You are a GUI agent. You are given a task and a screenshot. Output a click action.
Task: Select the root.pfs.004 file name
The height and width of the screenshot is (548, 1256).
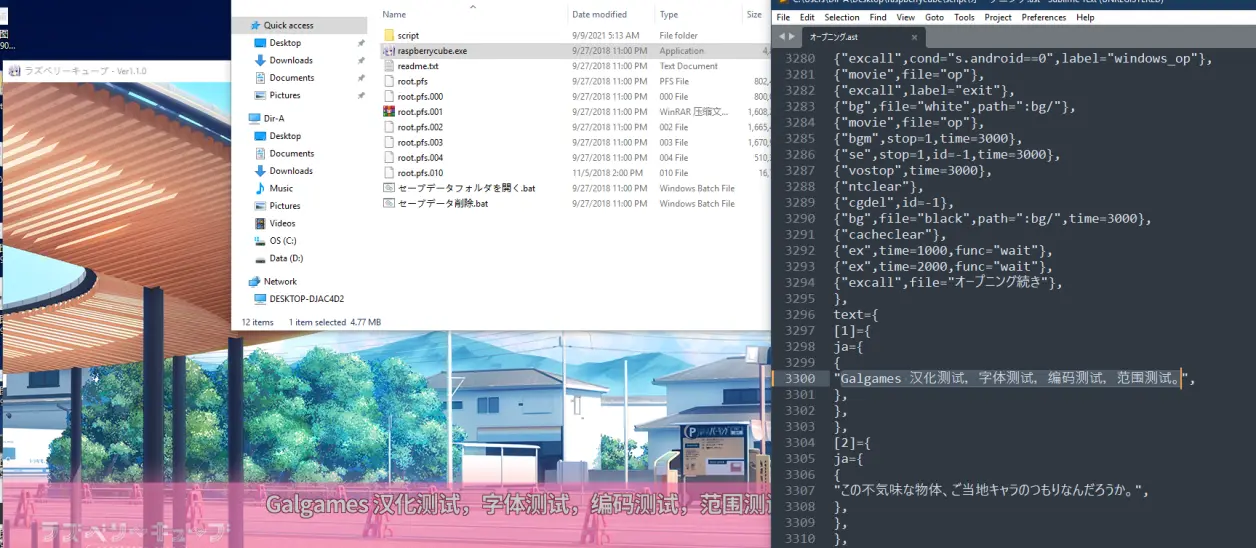pos(420,157)
